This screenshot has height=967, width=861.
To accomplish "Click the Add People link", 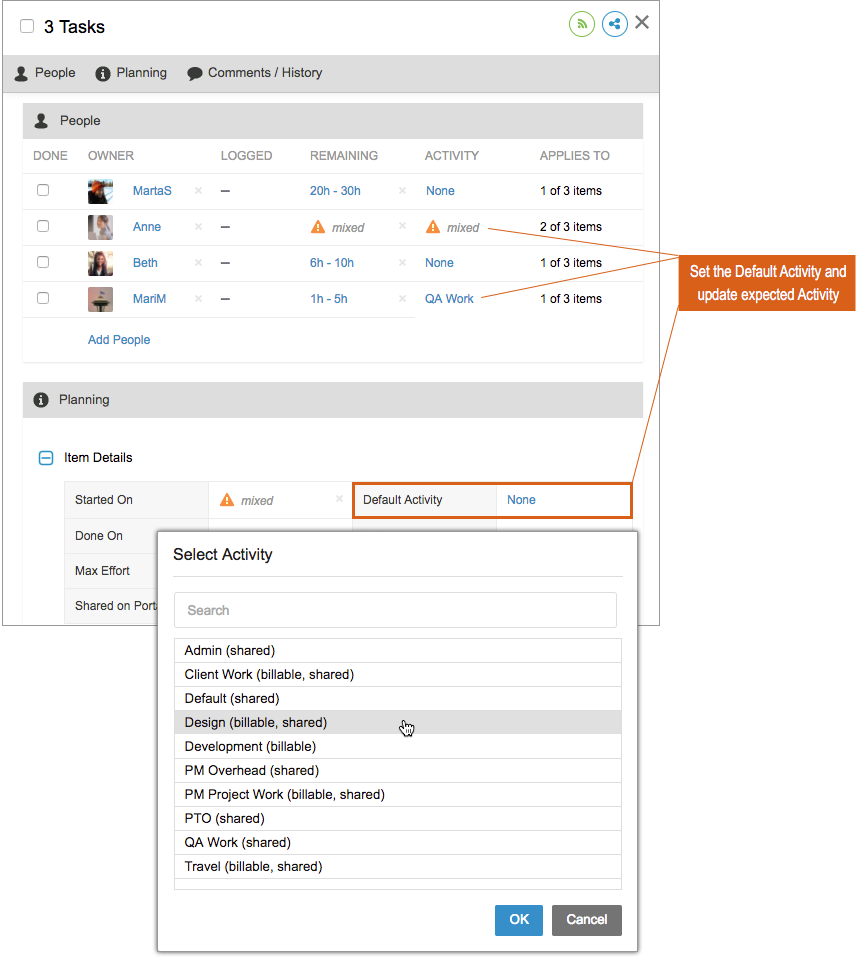I will [x=118, y=340].
